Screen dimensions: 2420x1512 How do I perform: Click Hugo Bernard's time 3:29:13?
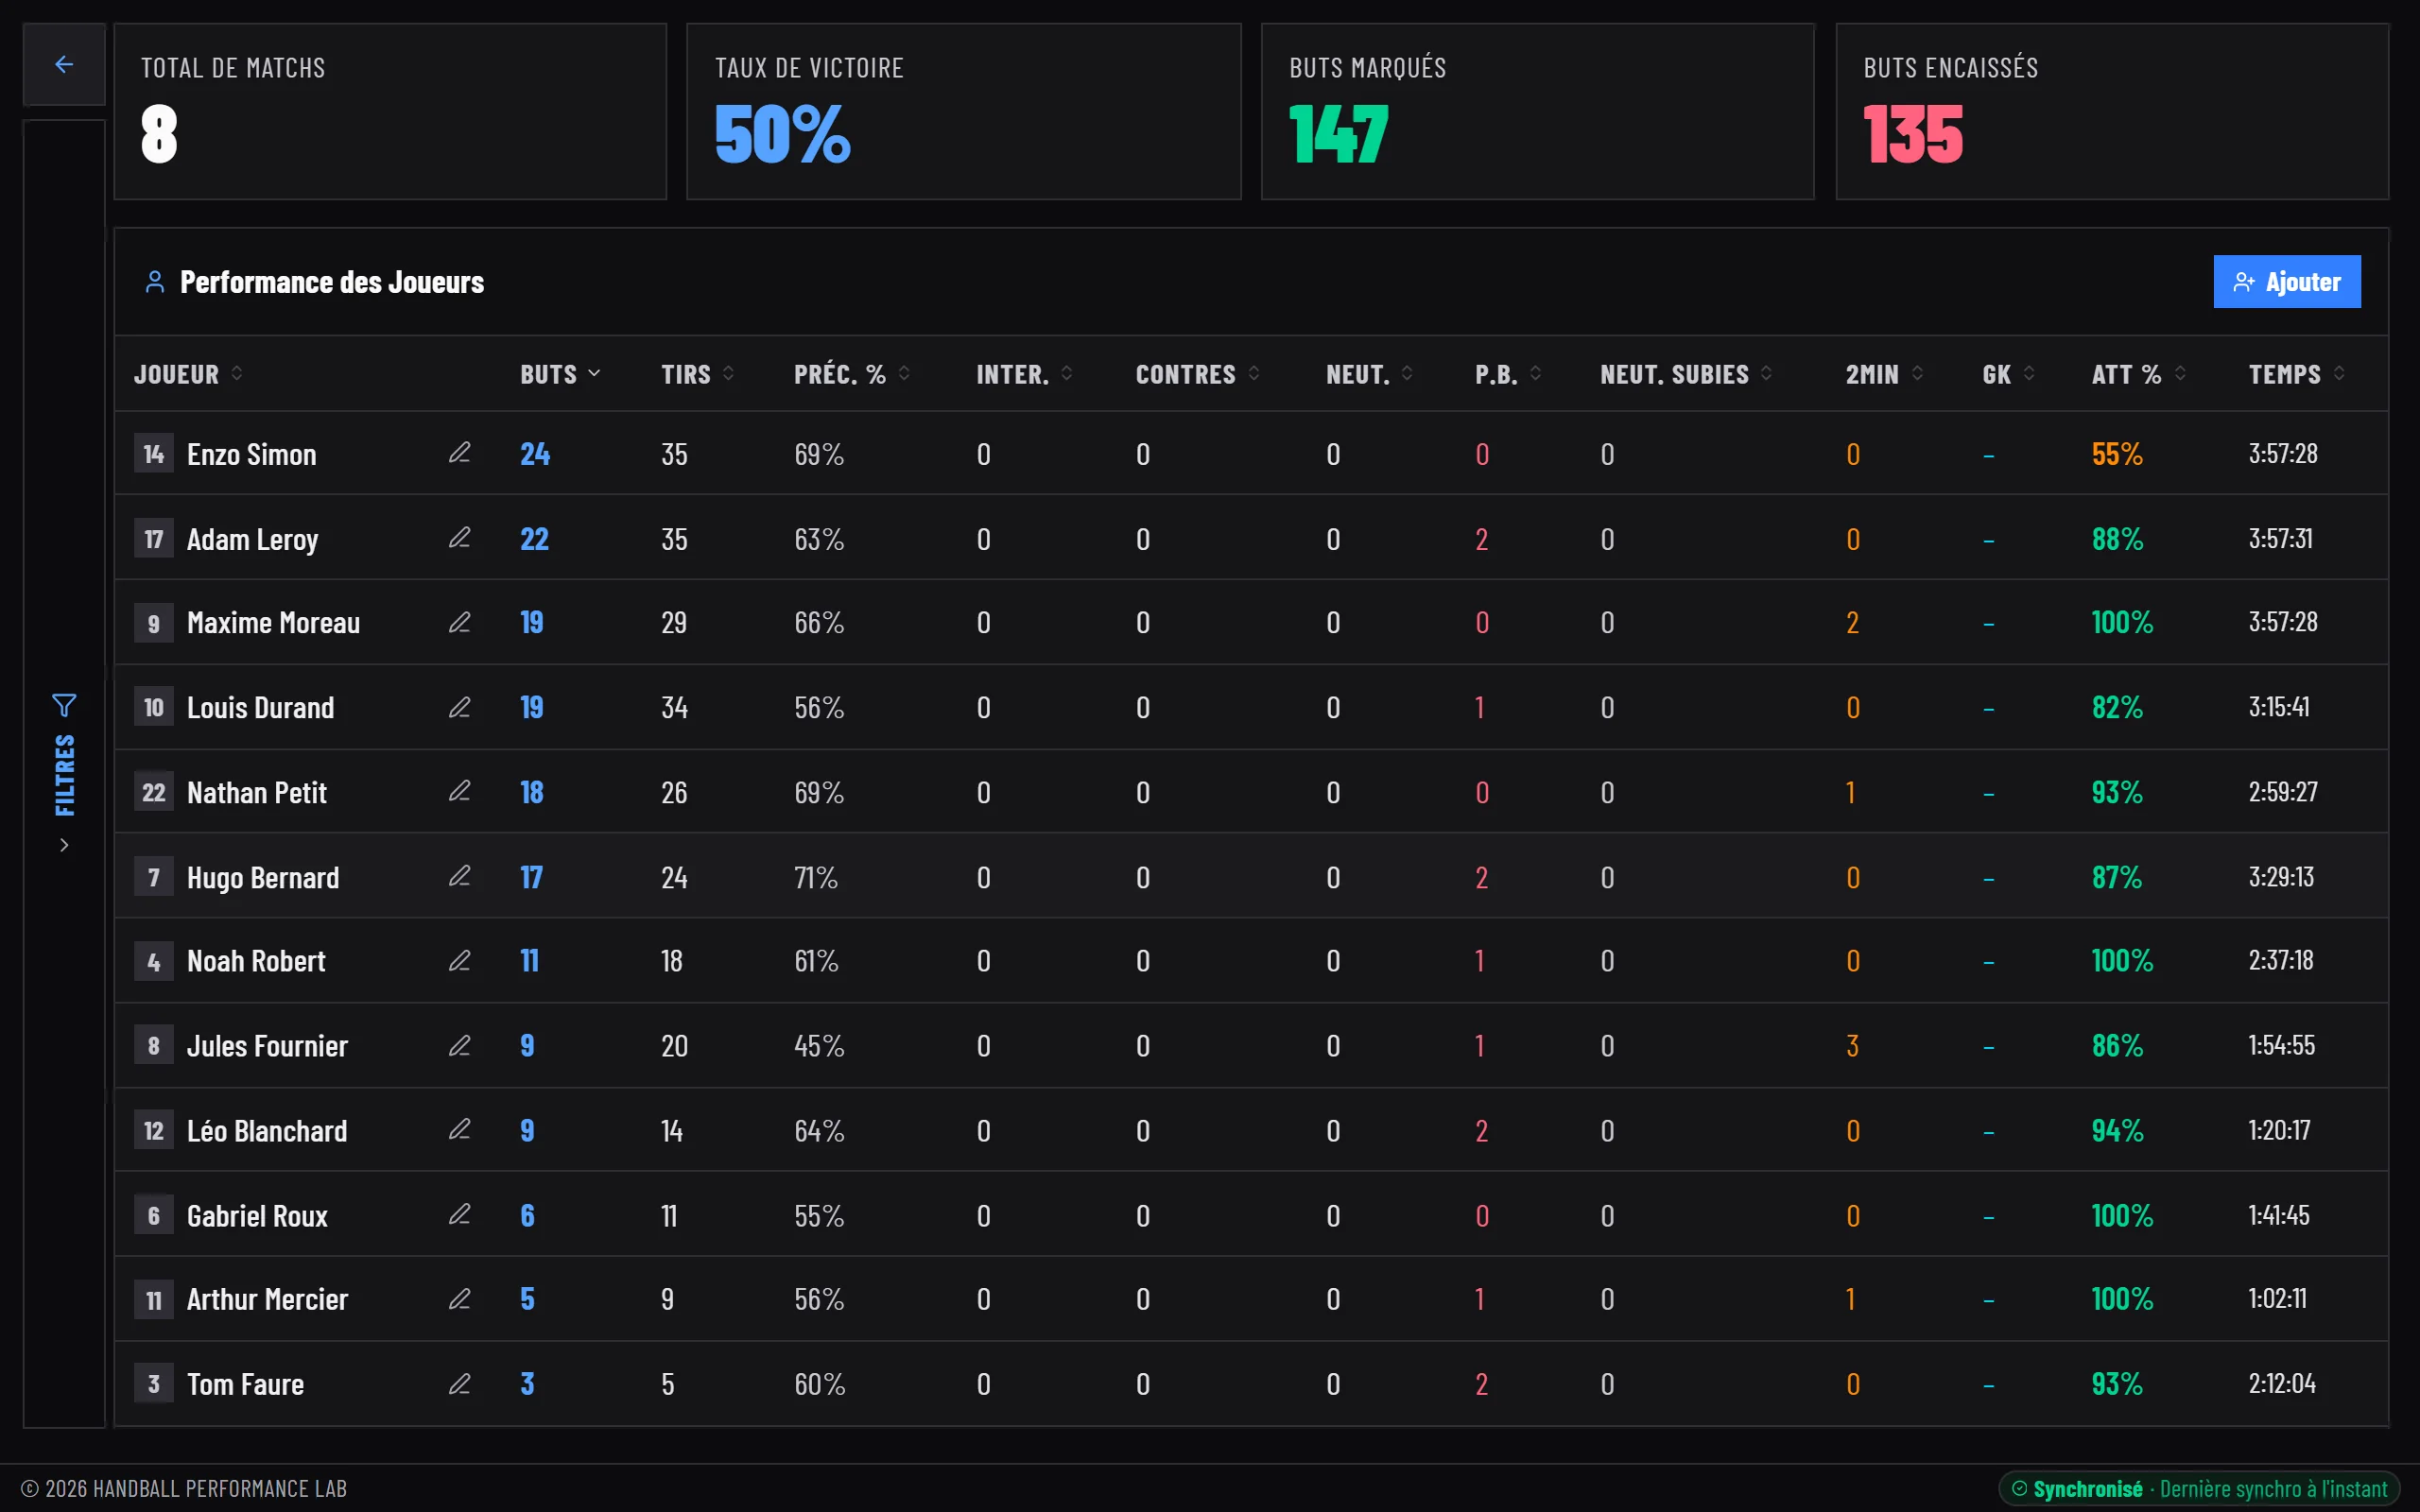coord(2281,876)
